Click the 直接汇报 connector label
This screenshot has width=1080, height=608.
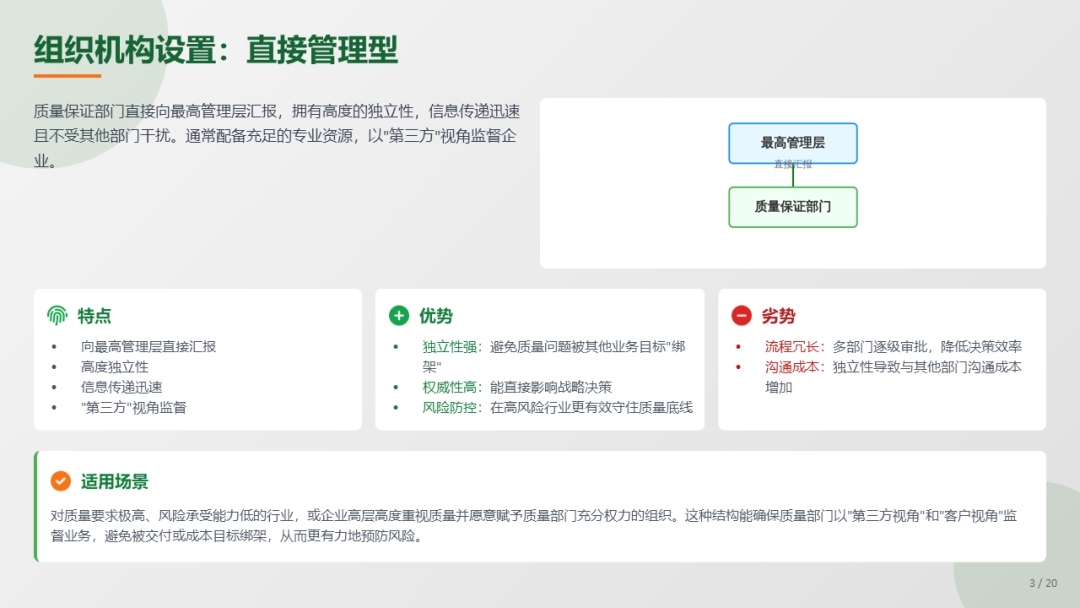coord(792,164)
